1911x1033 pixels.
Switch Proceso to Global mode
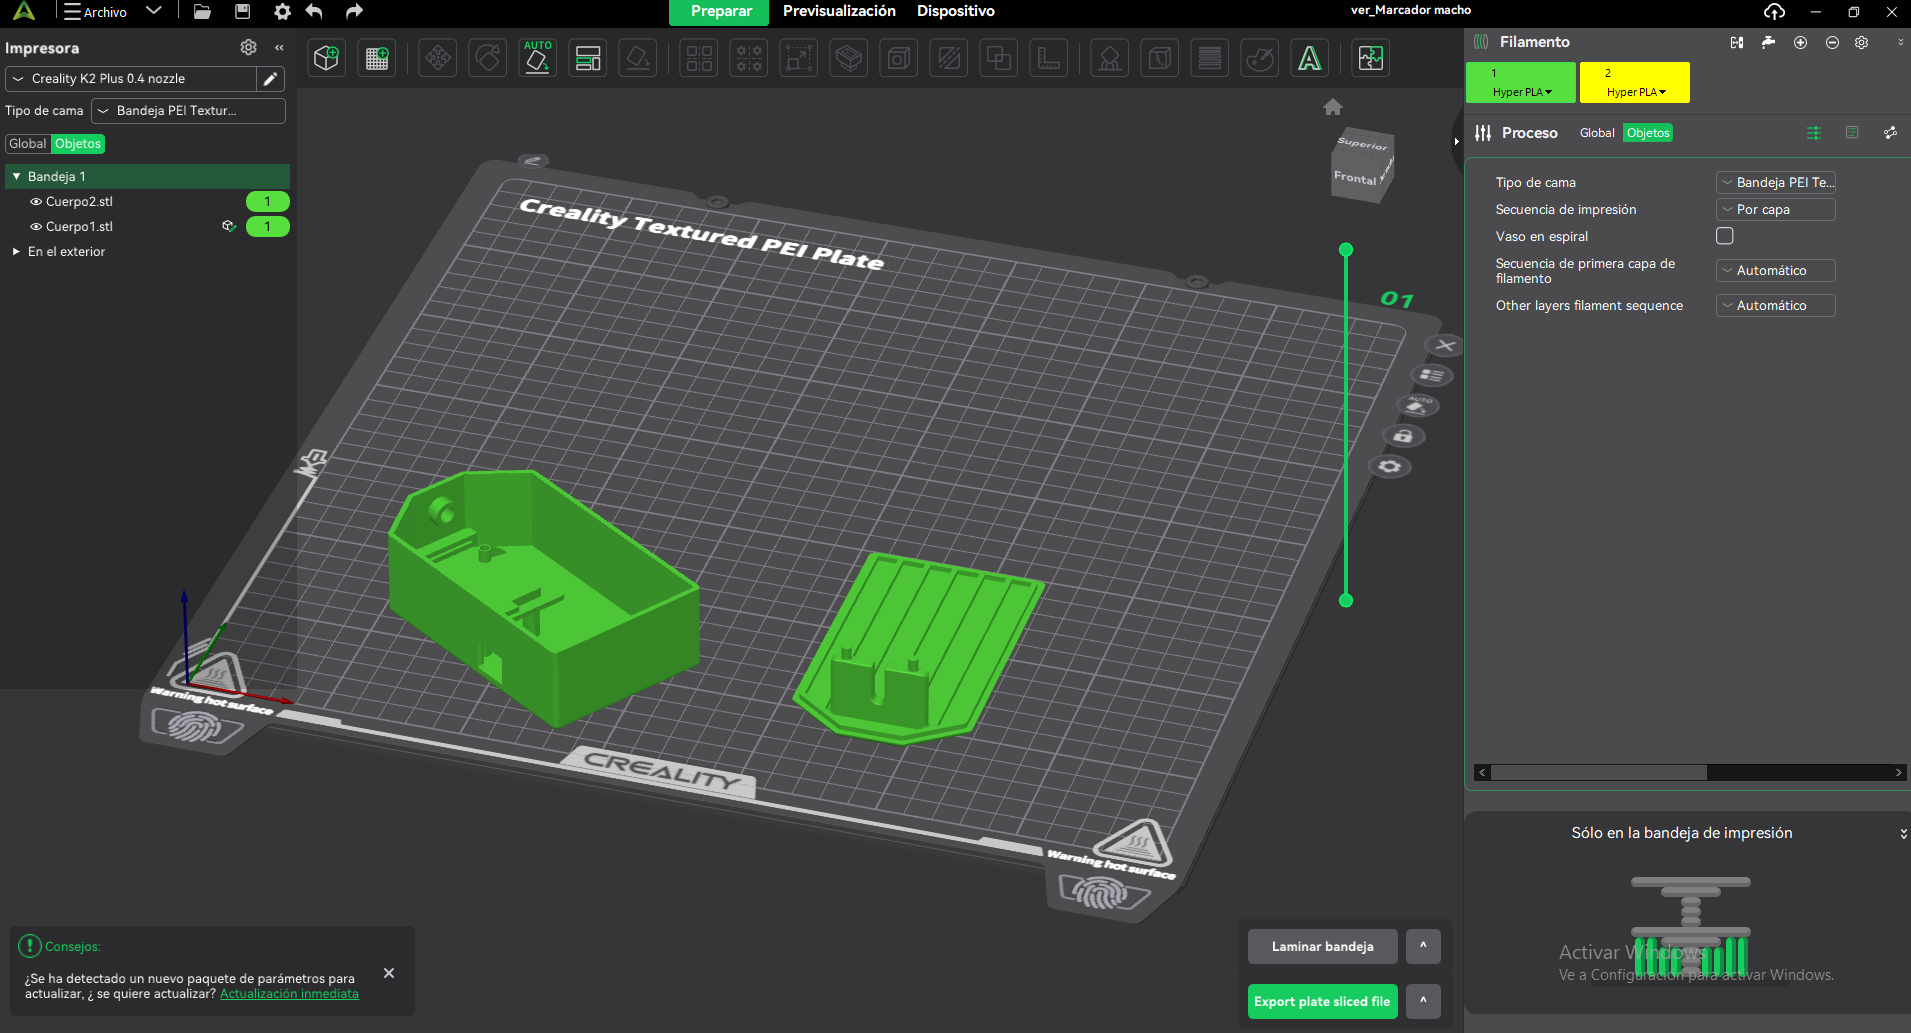[1597, 133]
